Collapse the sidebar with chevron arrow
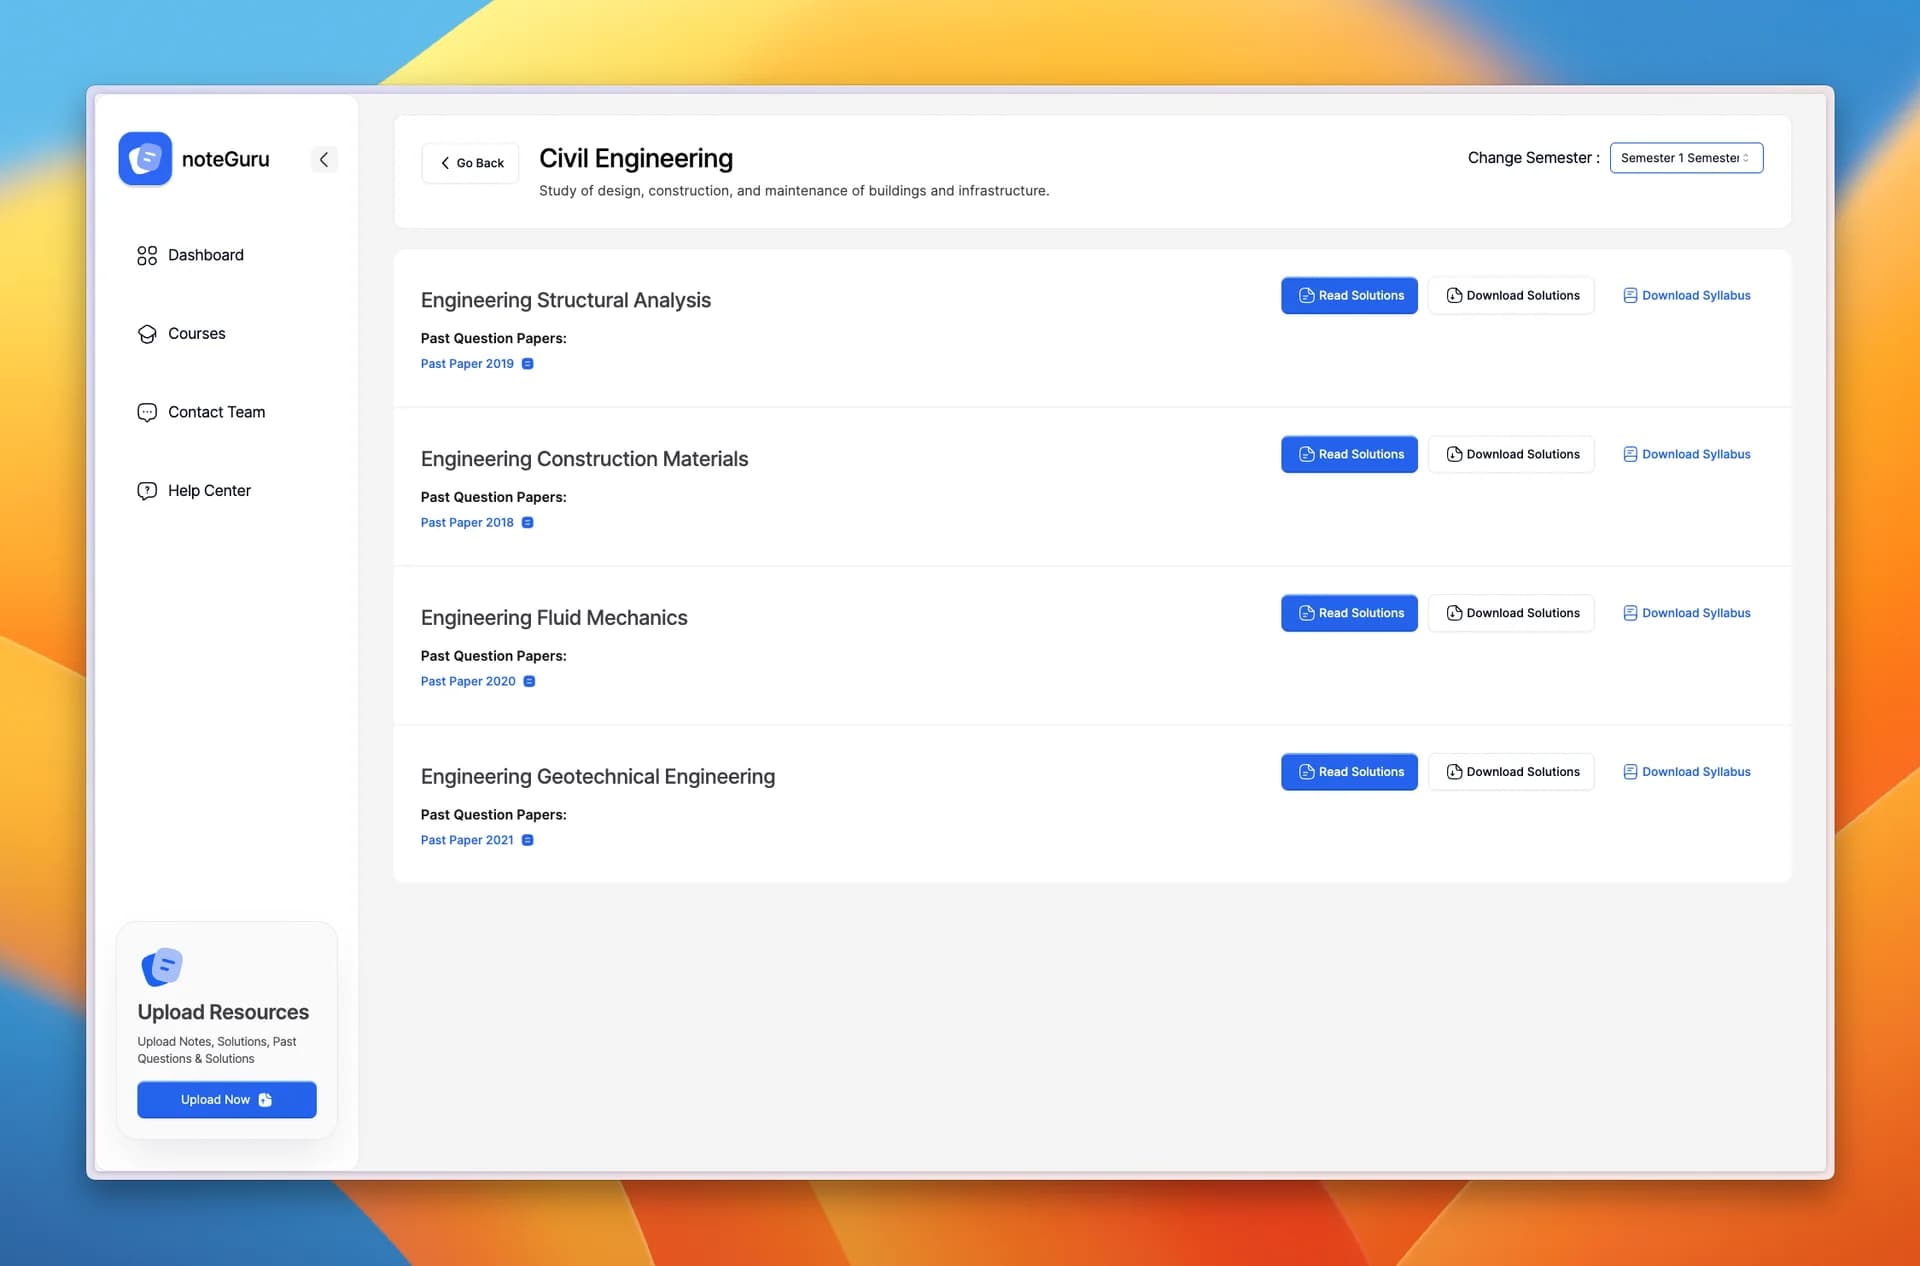 (x=323, y=159)
